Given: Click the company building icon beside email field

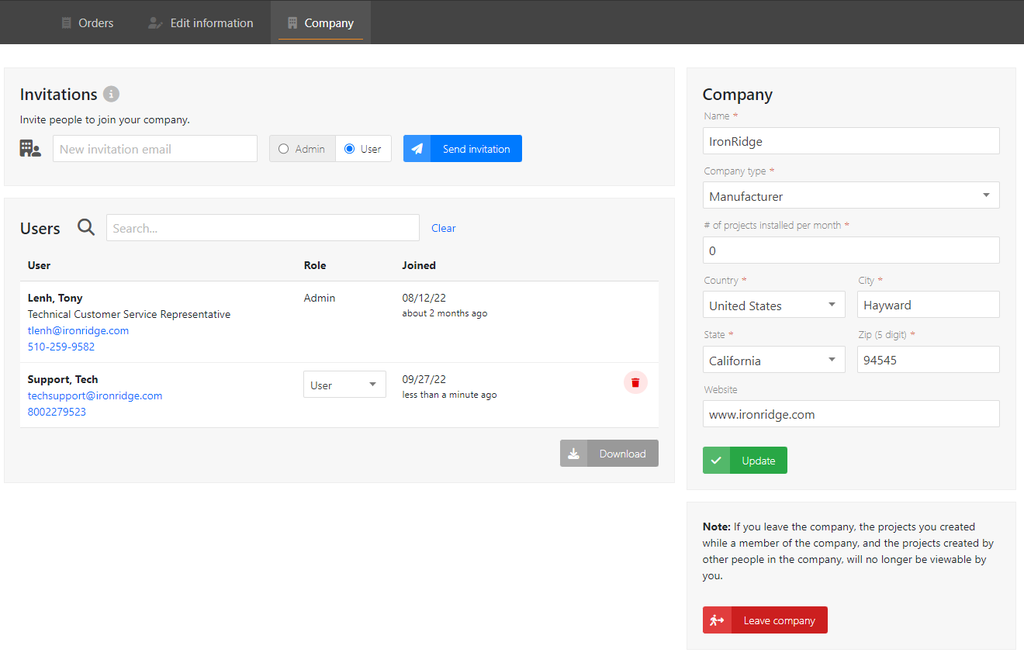Looking at the screenshot, I should (x=30, y=149).
